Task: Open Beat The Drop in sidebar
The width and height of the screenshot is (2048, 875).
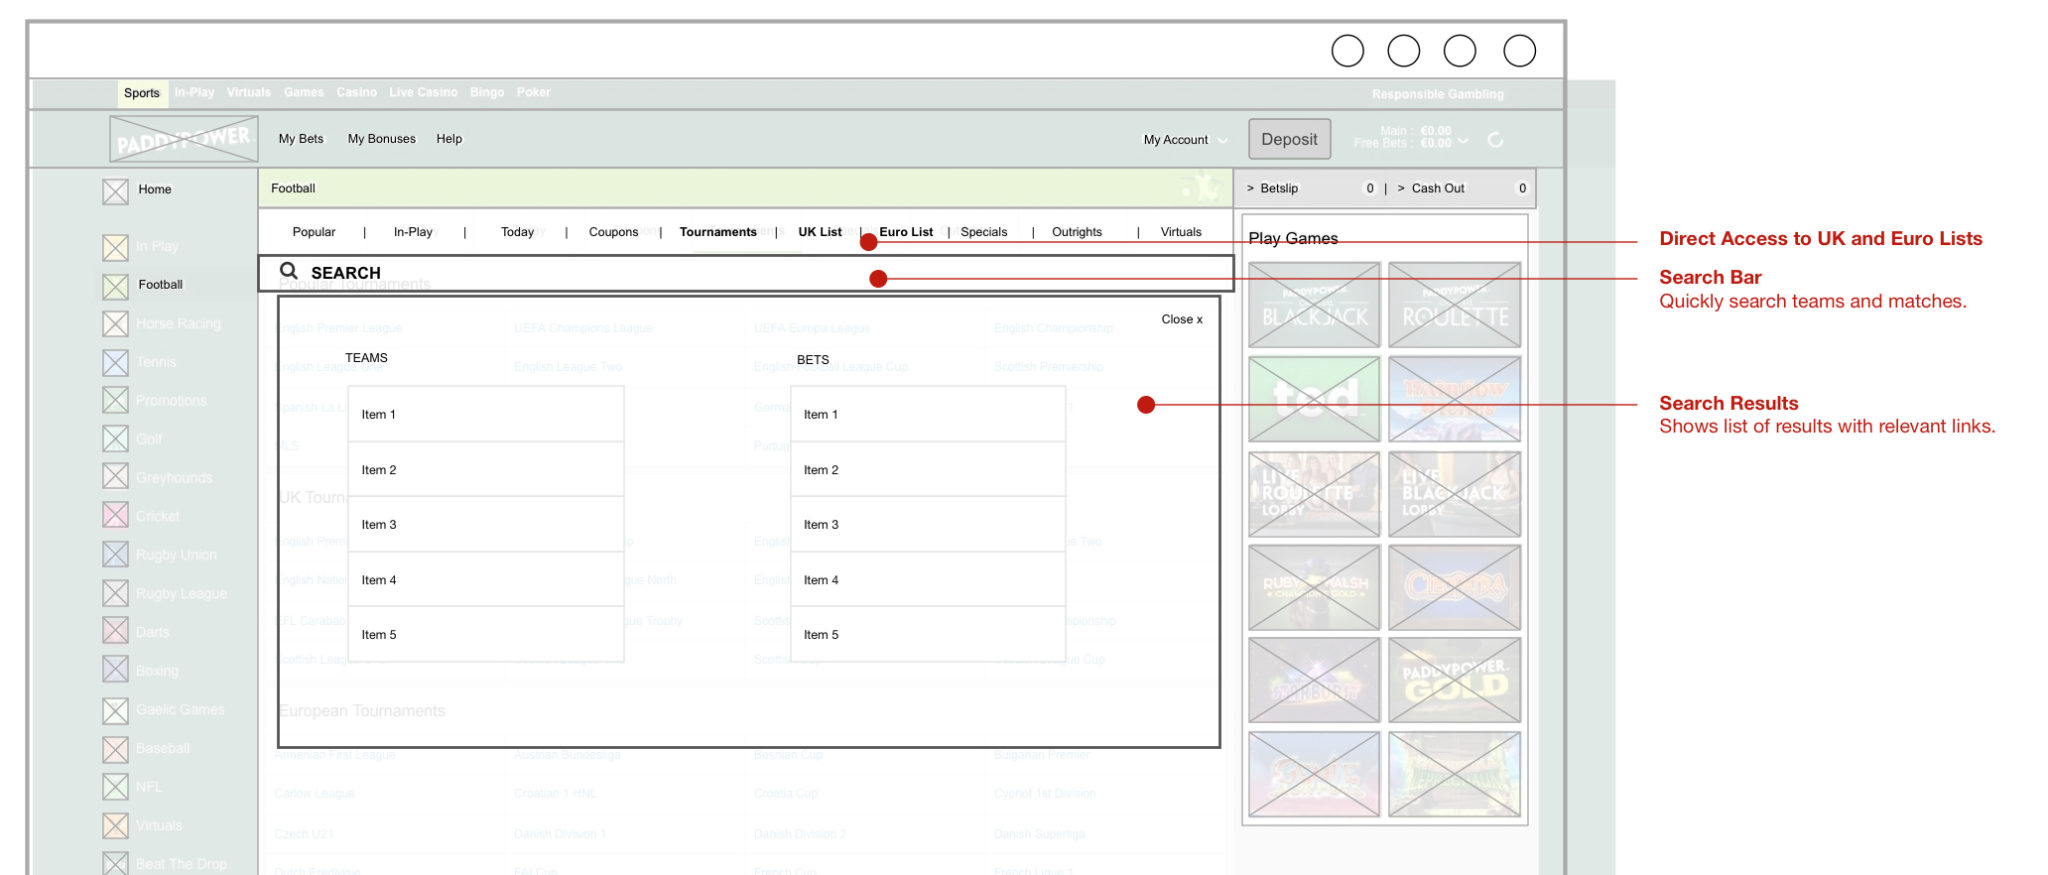Action: click(x=181, y=864)
